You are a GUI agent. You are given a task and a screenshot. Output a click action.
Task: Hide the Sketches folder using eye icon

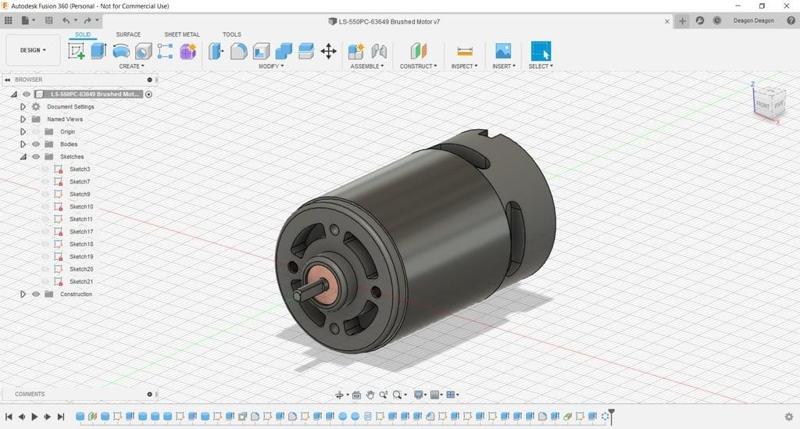(x=36, y=157)
